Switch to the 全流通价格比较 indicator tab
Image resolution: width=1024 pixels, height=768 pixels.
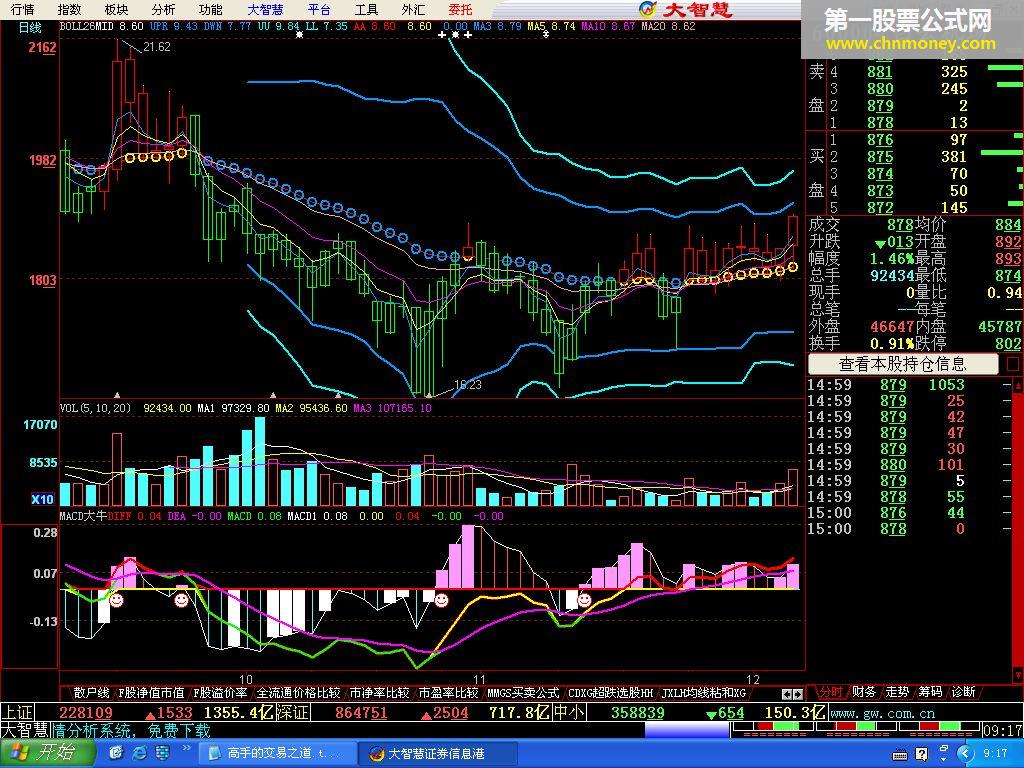[298, 693]
